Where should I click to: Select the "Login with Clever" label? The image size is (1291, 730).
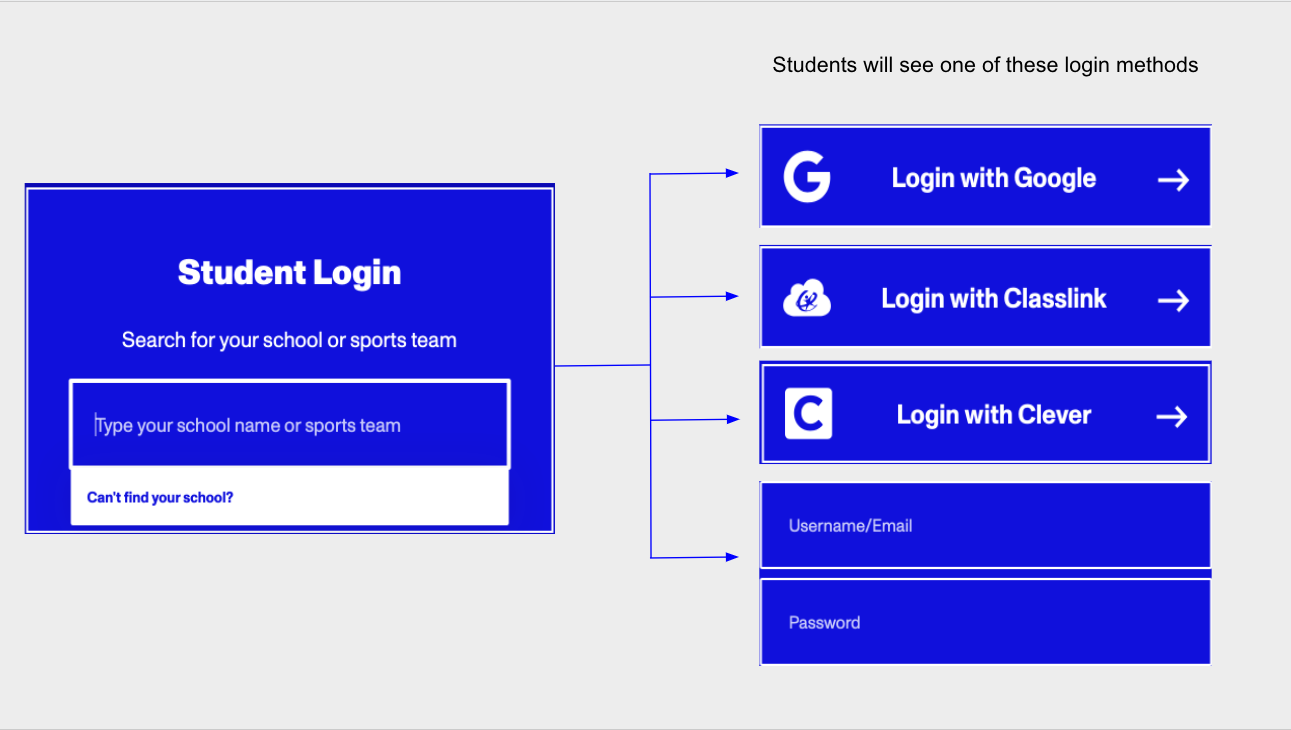click(993, 415)
